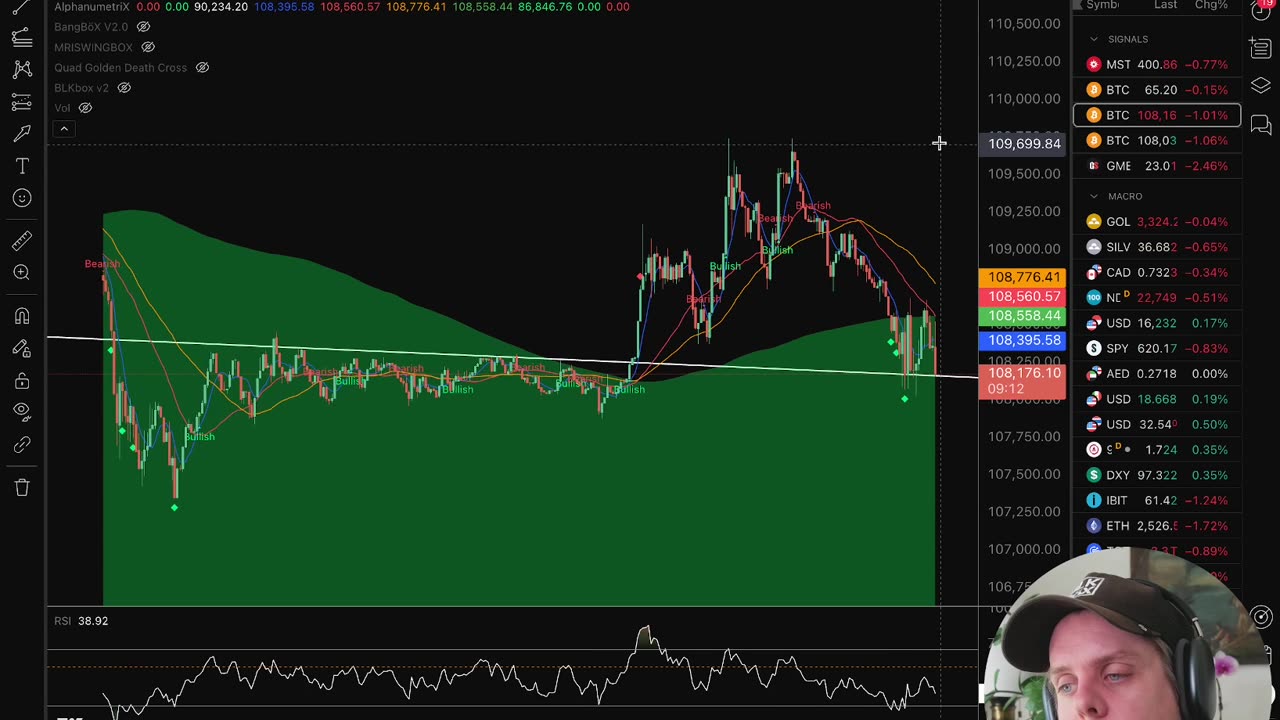
Task: Open the Chats speech bubble icon
Action: click(x=1260, y=125)
